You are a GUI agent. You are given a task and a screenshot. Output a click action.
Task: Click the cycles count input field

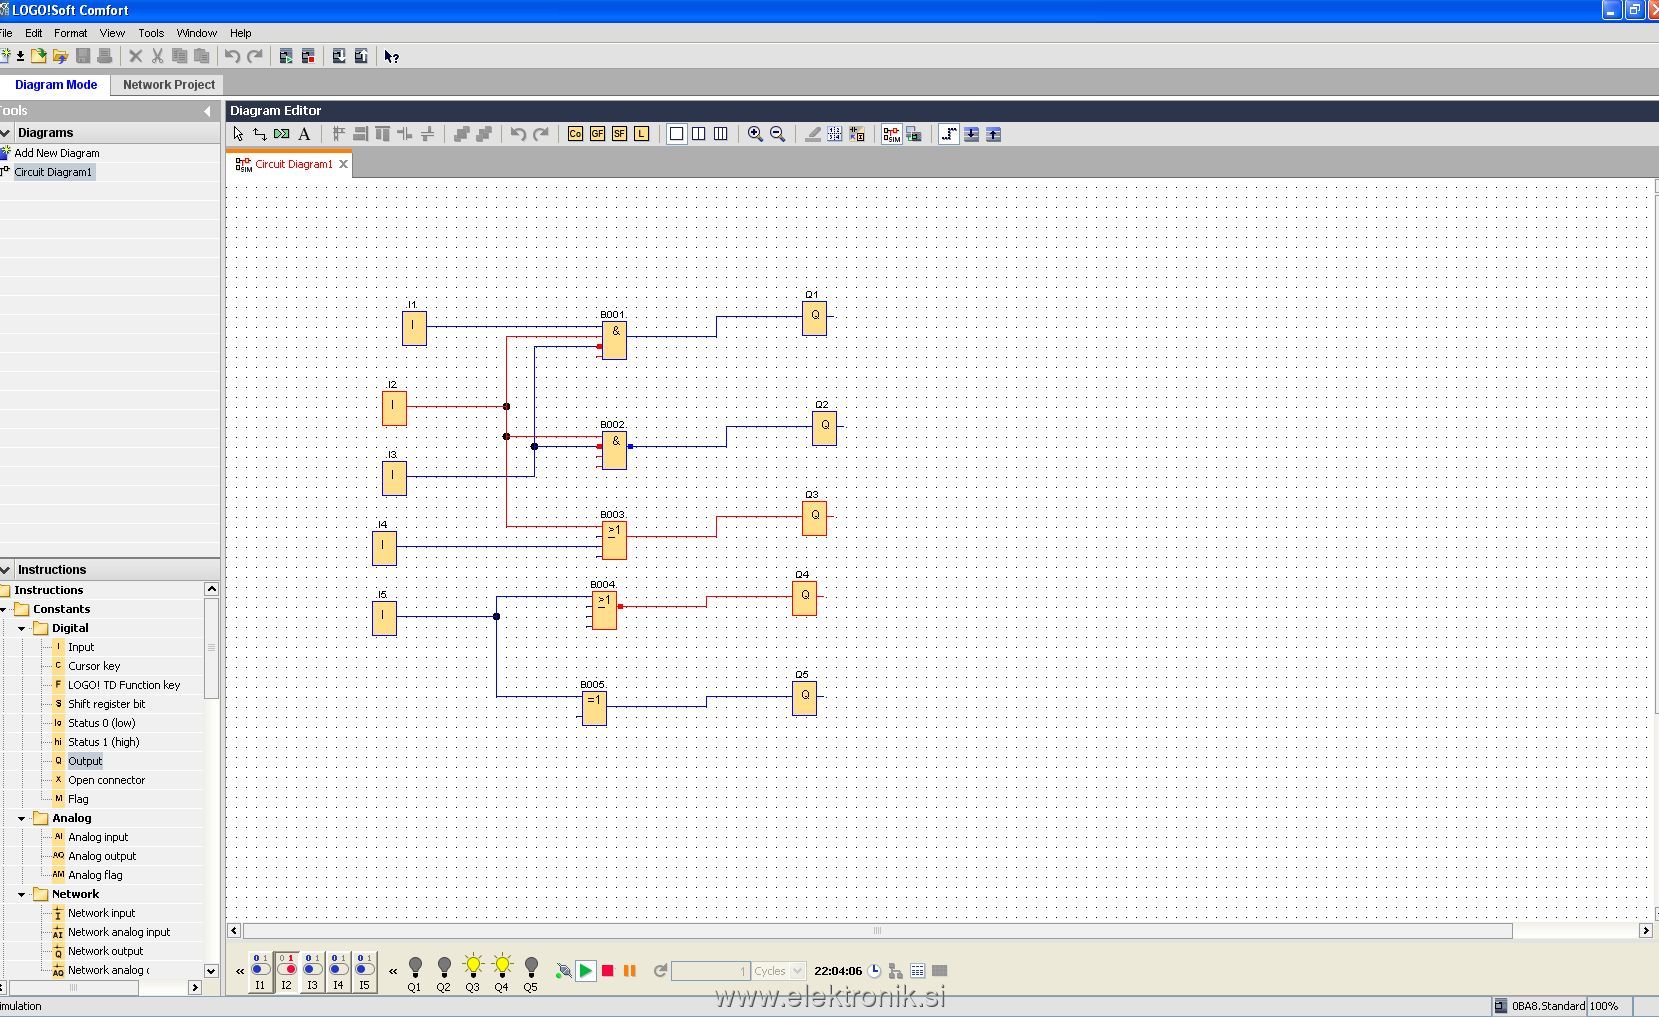pos(711,971)
